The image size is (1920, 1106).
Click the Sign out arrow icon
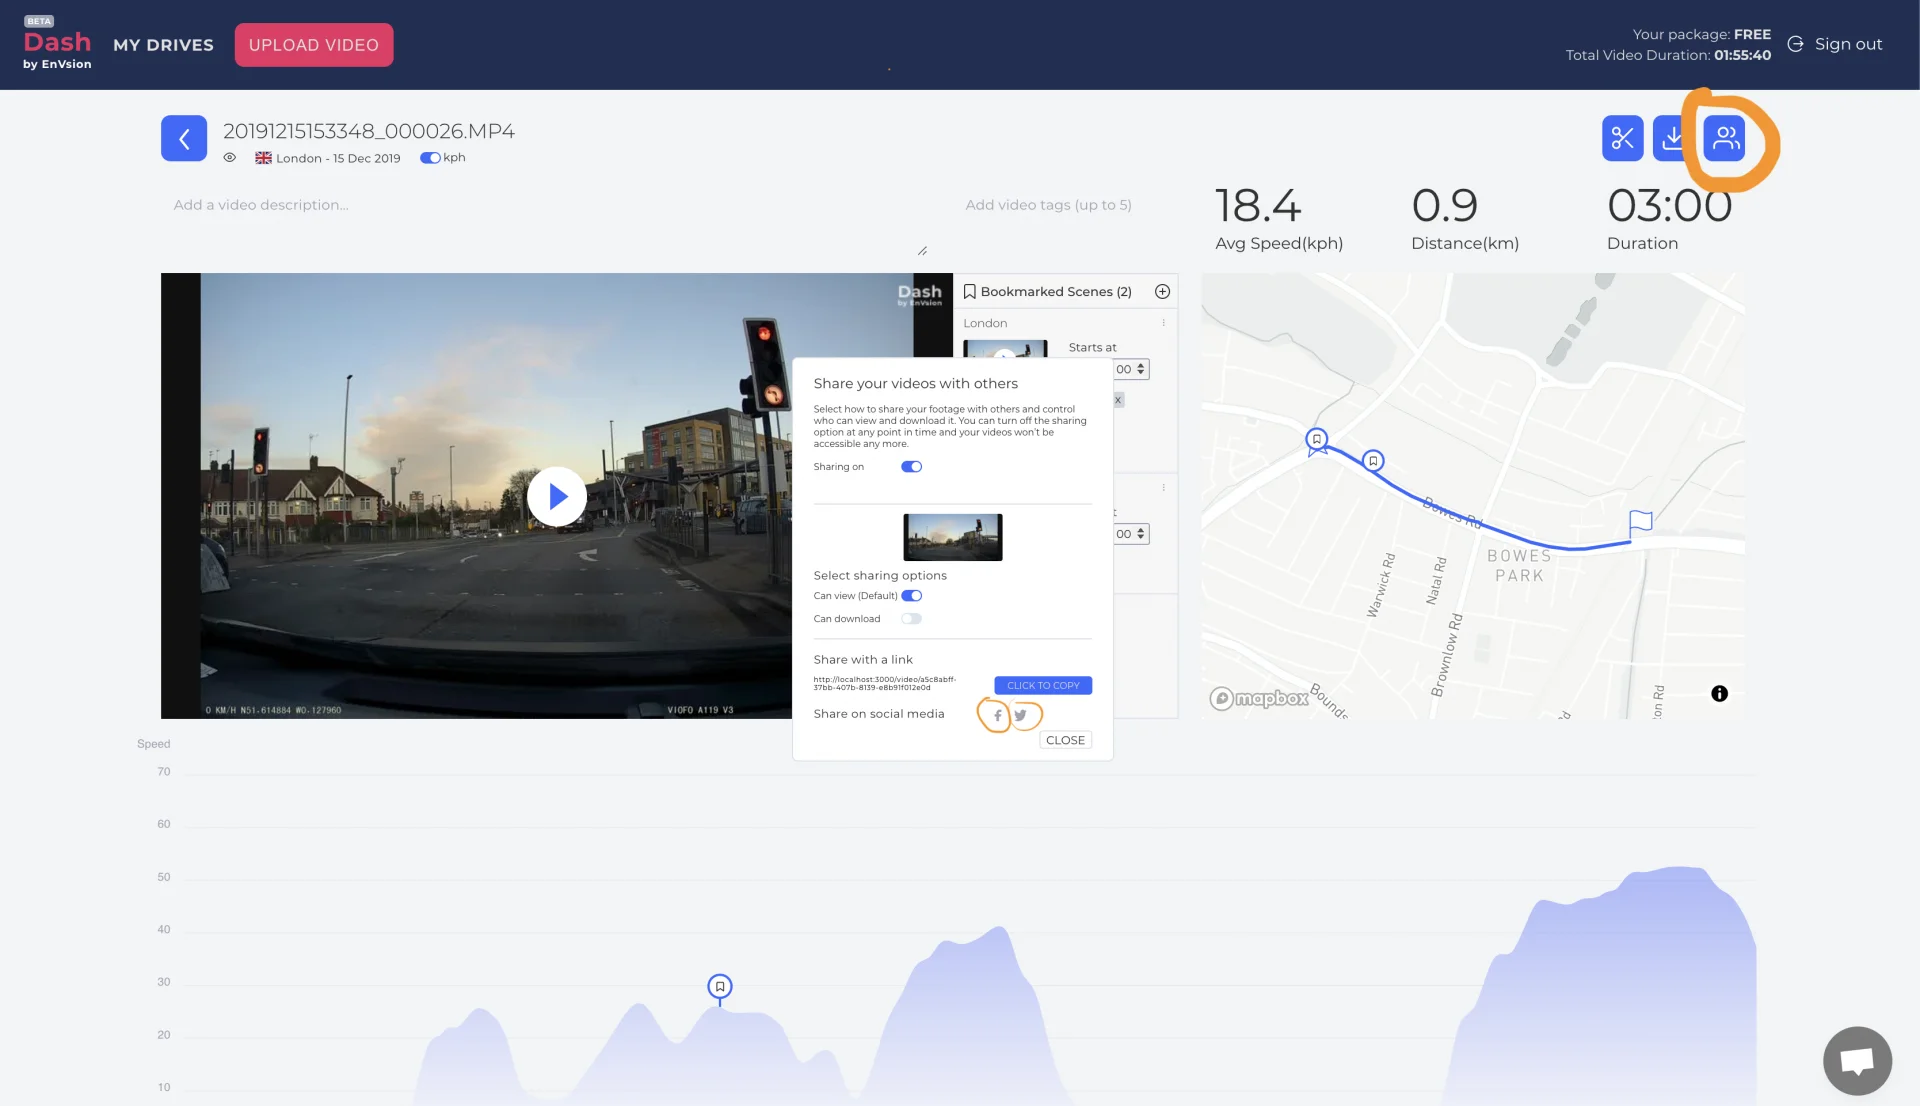pos(1795,44)
